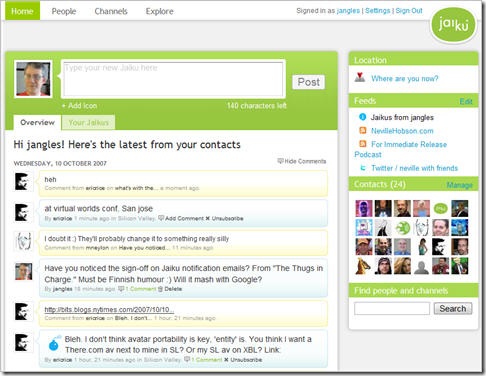Click the black silhouette contact in Contacts grid
Screen dimensions: 486x376
tap(440, 247)
